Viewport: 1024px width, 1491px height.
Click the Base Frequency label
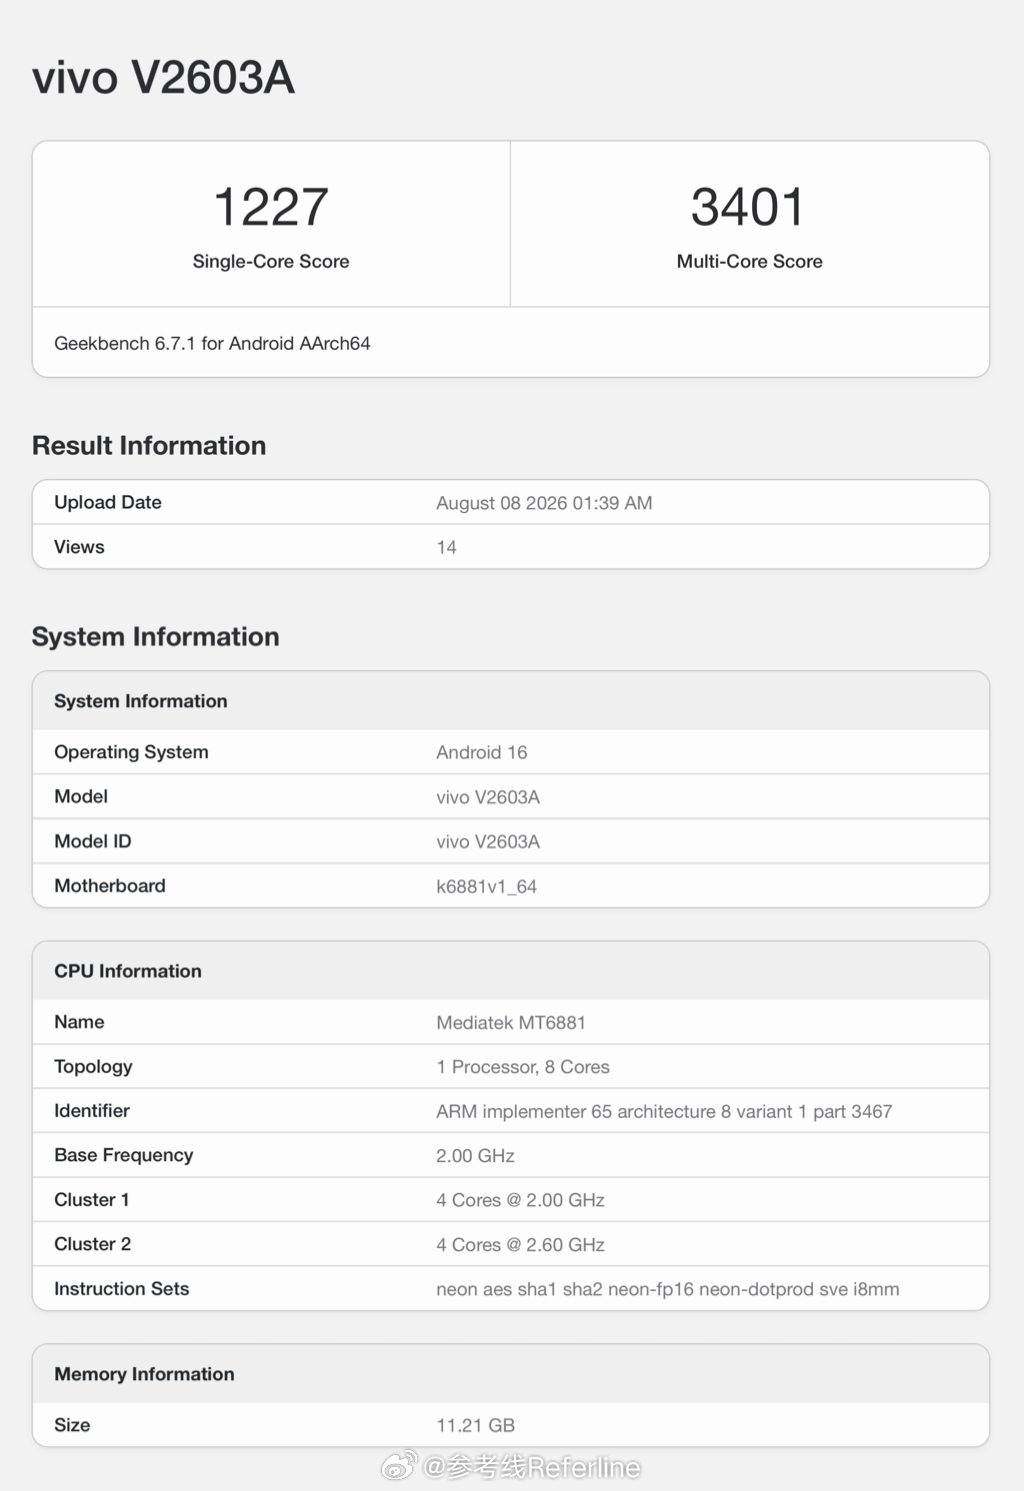click(x=124, y=1155)
